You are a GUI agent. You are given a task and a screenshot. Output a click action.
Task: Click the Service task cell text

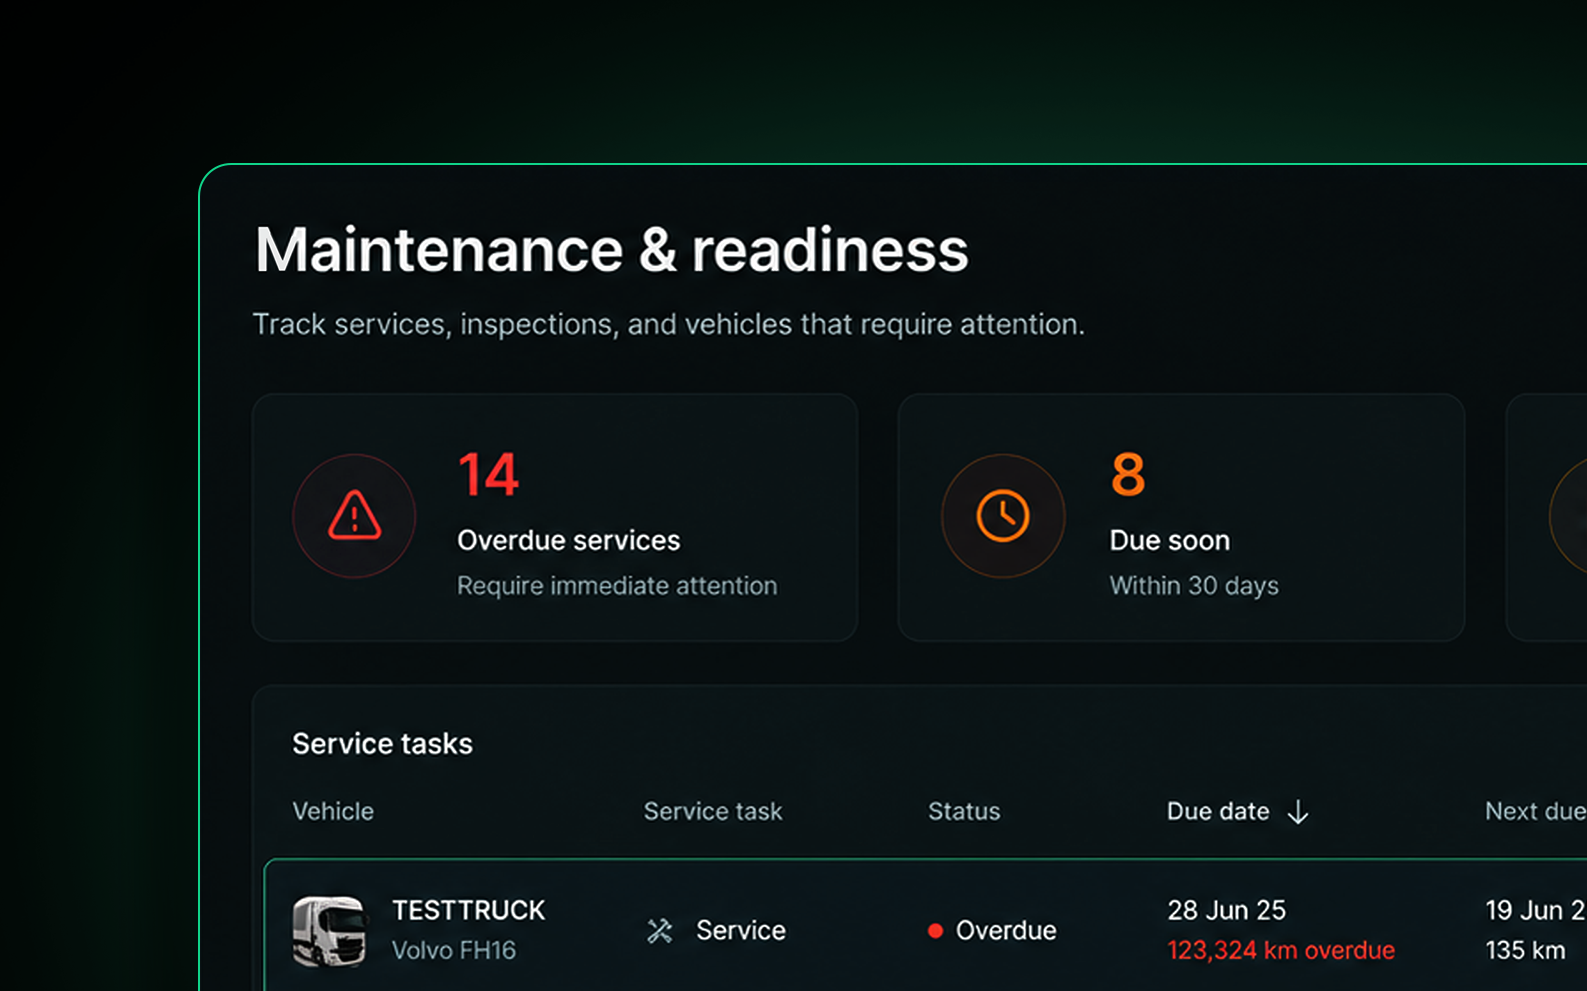pyautogui.click(x=741, y=931)
